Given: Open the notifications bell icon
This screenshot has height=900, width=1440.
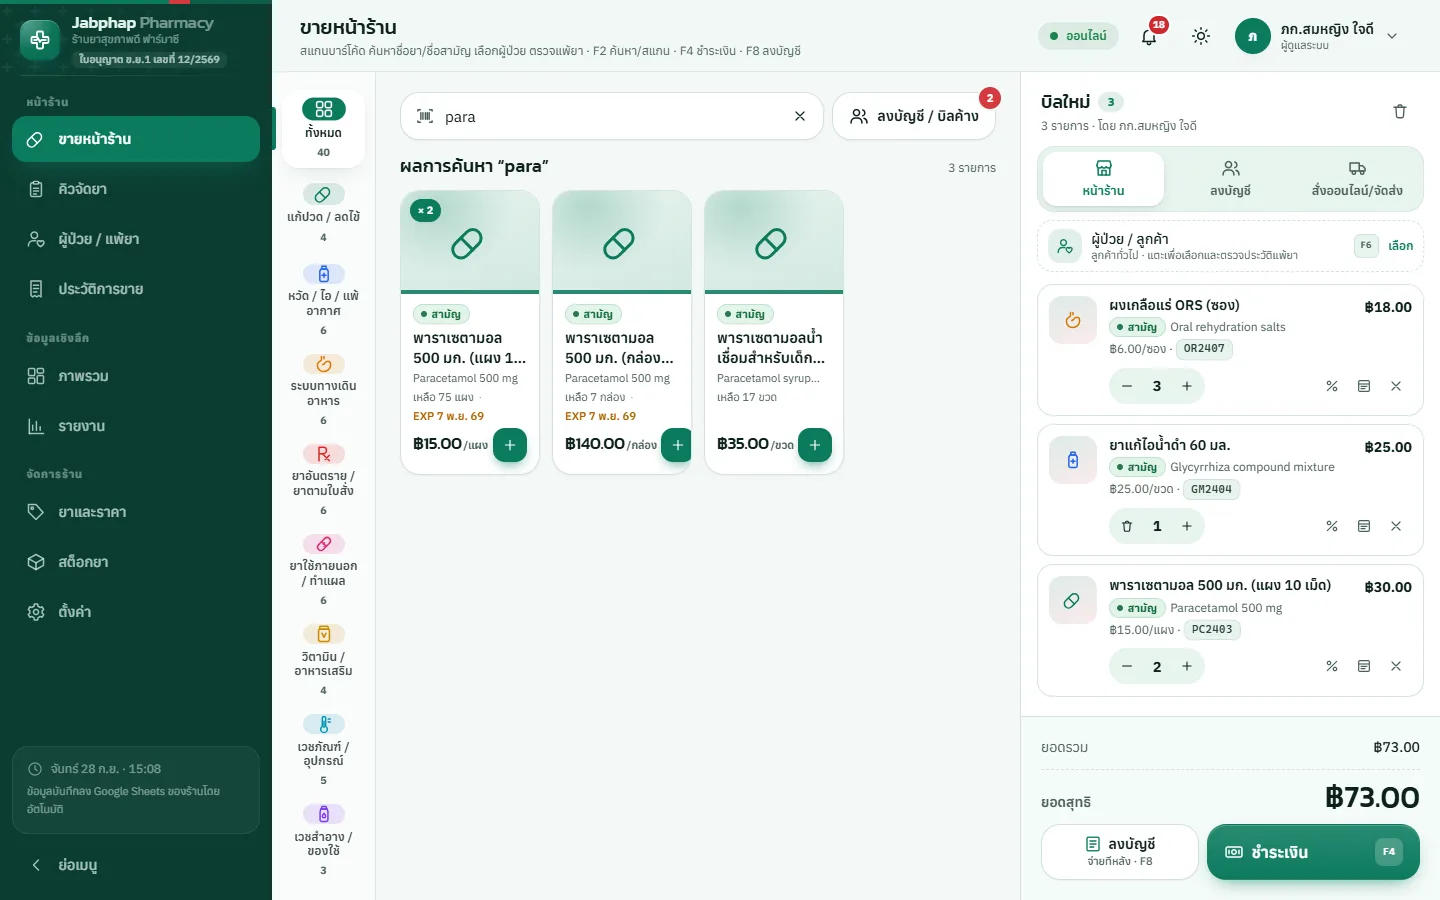Looking at the screenshot, I should (1149, 36).
